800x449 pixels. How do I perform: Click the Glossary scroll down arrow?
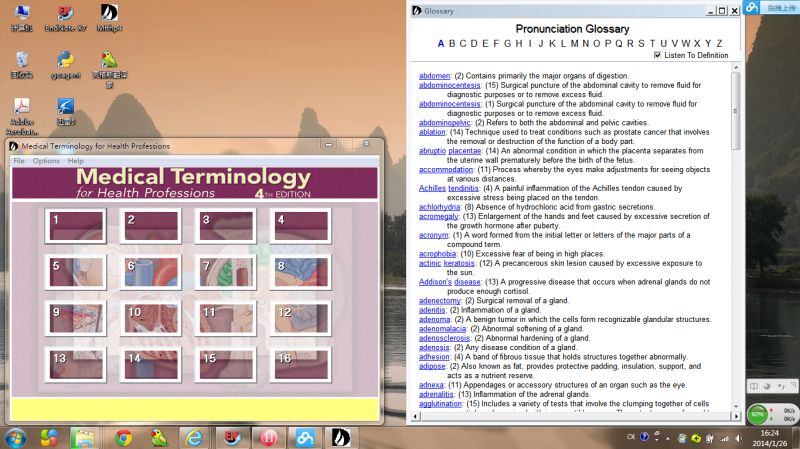[736, 406]
